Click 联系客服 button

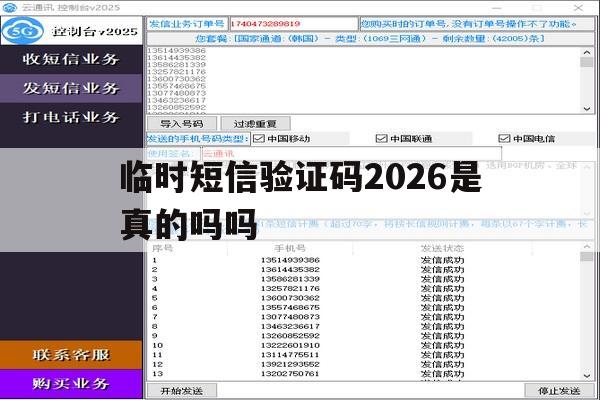(x=71, y=355)
